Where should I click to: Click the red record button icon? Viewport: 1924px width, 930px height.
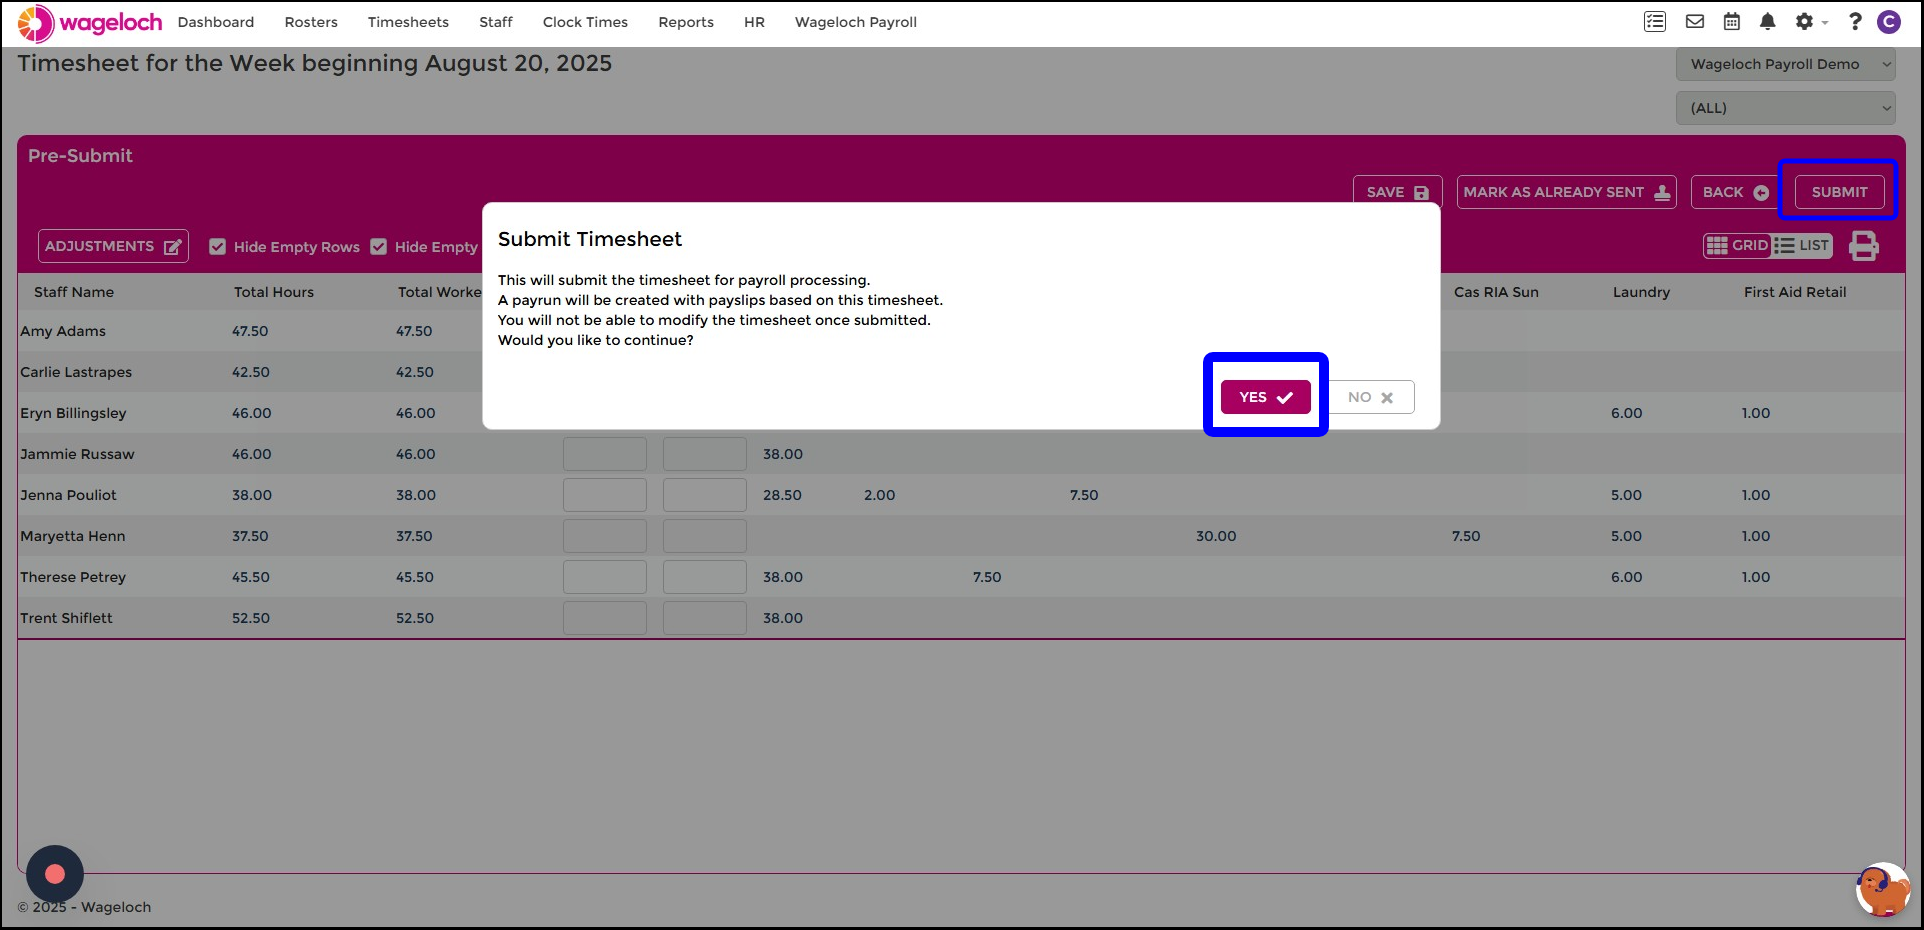click(55, 874)
